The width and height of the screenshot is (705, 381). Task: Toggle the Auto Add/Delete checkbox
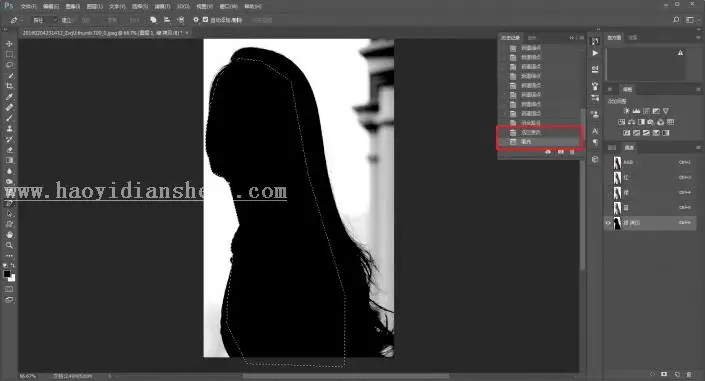[x=205, y=20]
